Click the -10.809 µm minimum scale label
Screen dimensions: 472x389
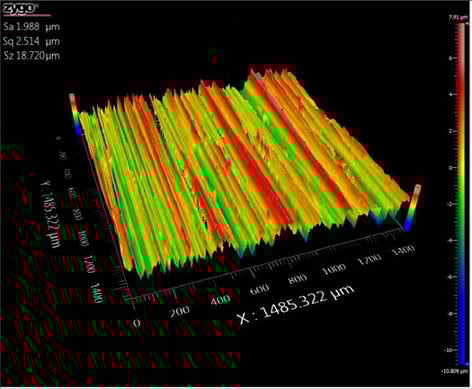click(x=455, y=371)
